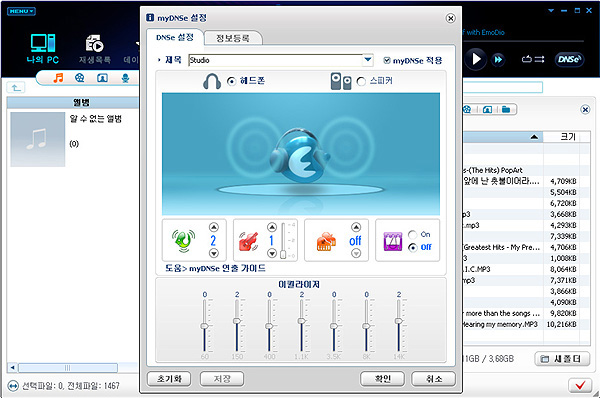Click the folder icon in device panel
Image resolution: width=600 pixels, height=398 pixels.
click(x=506, y=109)
